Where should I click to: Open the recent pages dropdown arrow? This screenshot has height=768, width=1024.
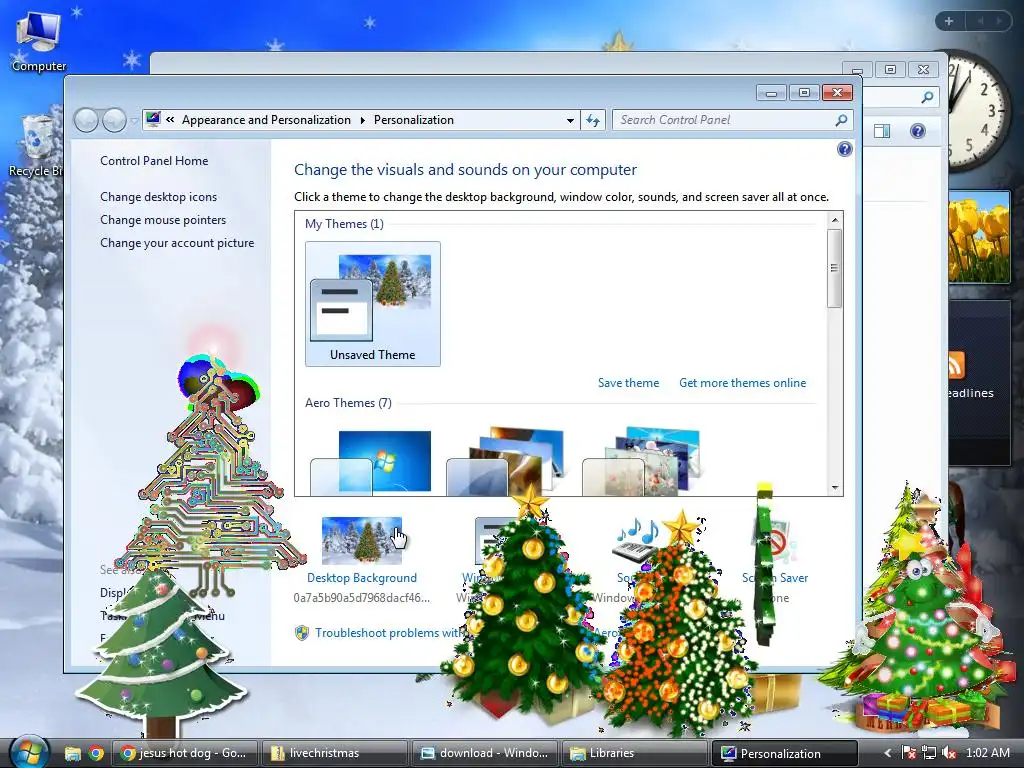(134, 120)
